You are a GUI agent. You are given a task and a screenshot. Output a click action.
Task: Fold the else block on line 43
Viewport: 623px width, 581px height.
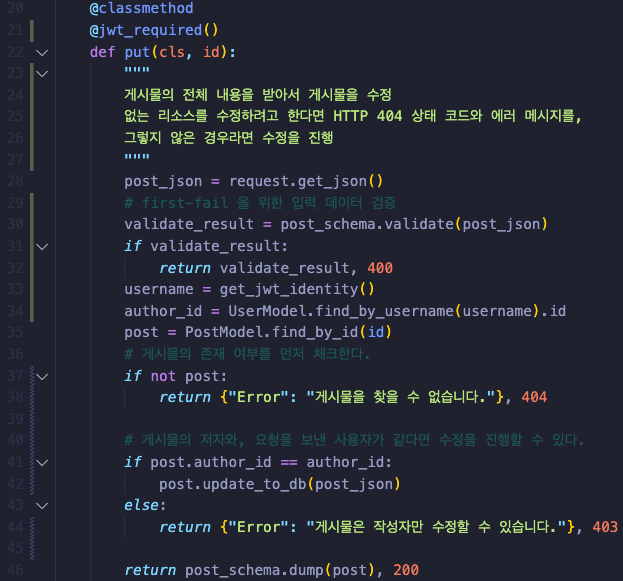tap(42, 506)
